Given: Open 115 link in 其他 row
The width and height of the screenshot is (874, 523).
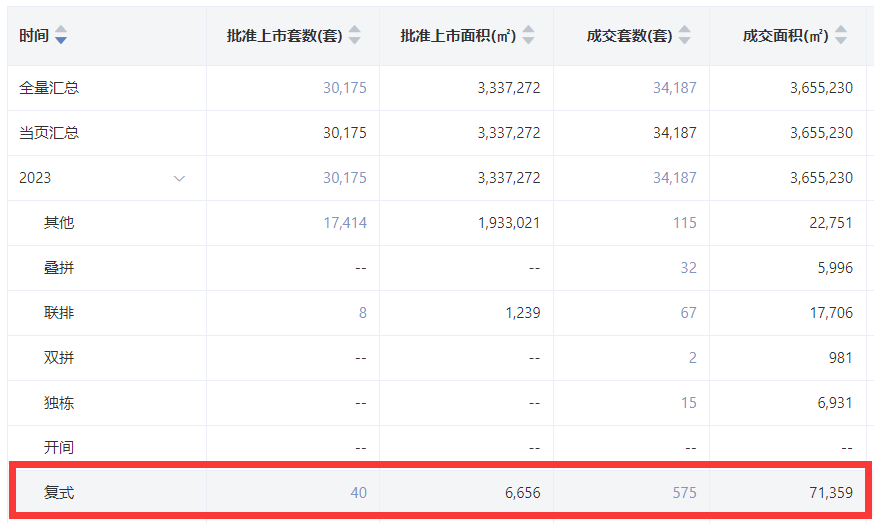Looking at the screenshot, I should [x=684, y=223].
